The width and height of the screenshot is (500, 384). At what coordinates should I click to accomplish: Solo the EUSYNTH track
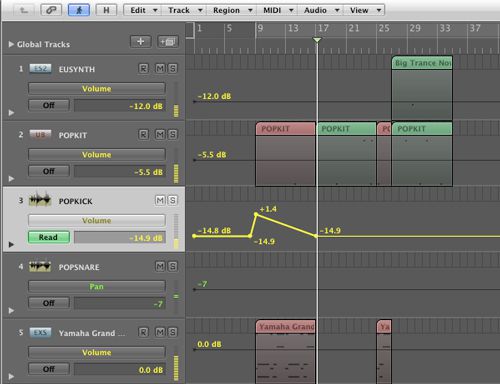click(x=172, y=69)
